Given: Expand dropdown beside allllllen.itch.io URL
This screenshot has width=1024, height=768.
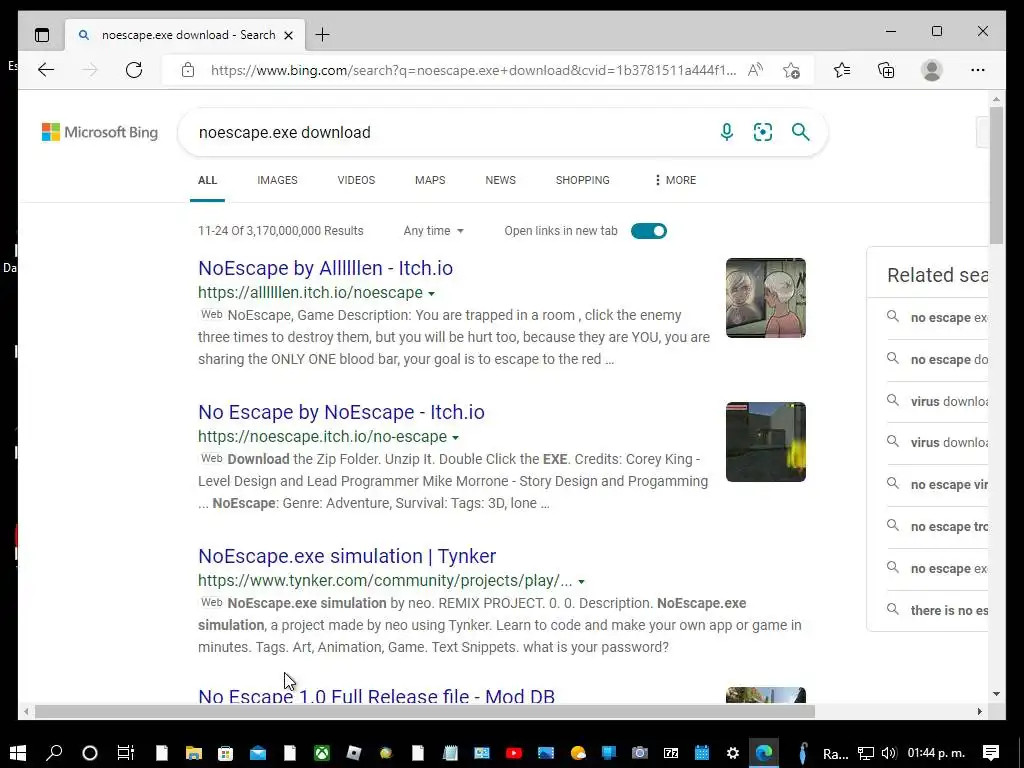Looking at the screenshot, I should click(431, 294).
